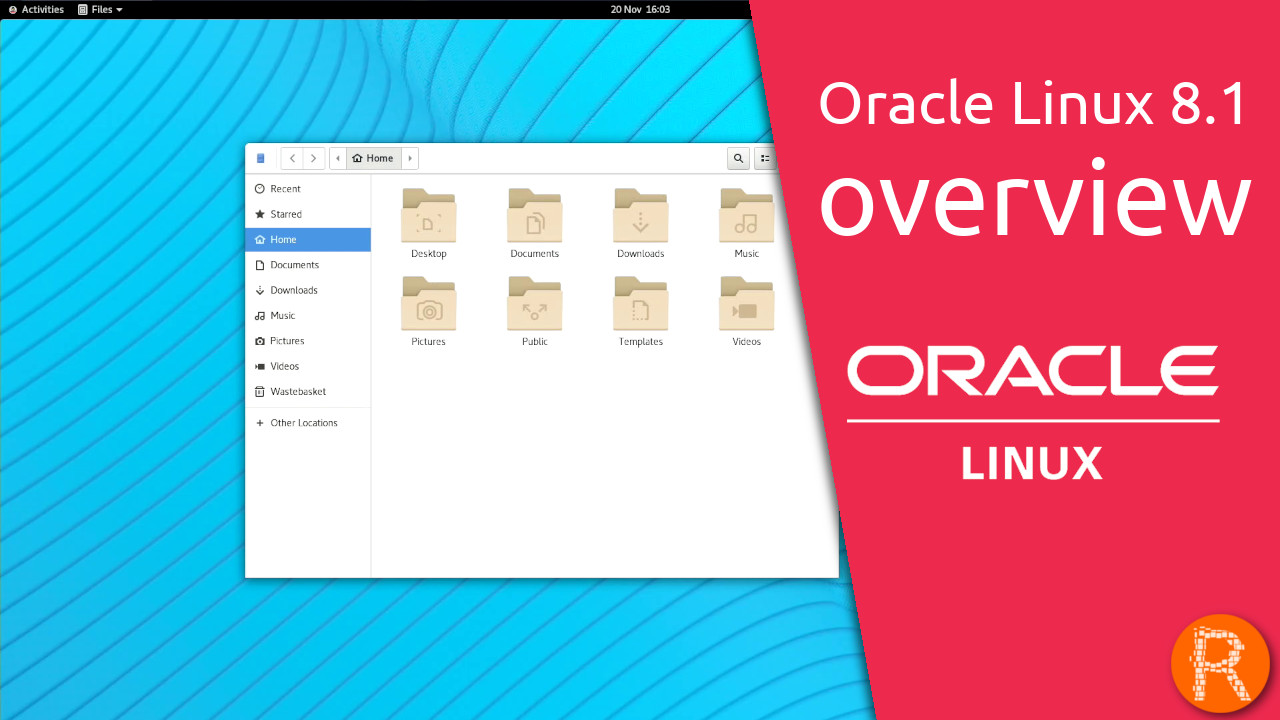Select the Downloads folder icon in the grid

click(x=641, y=215)
